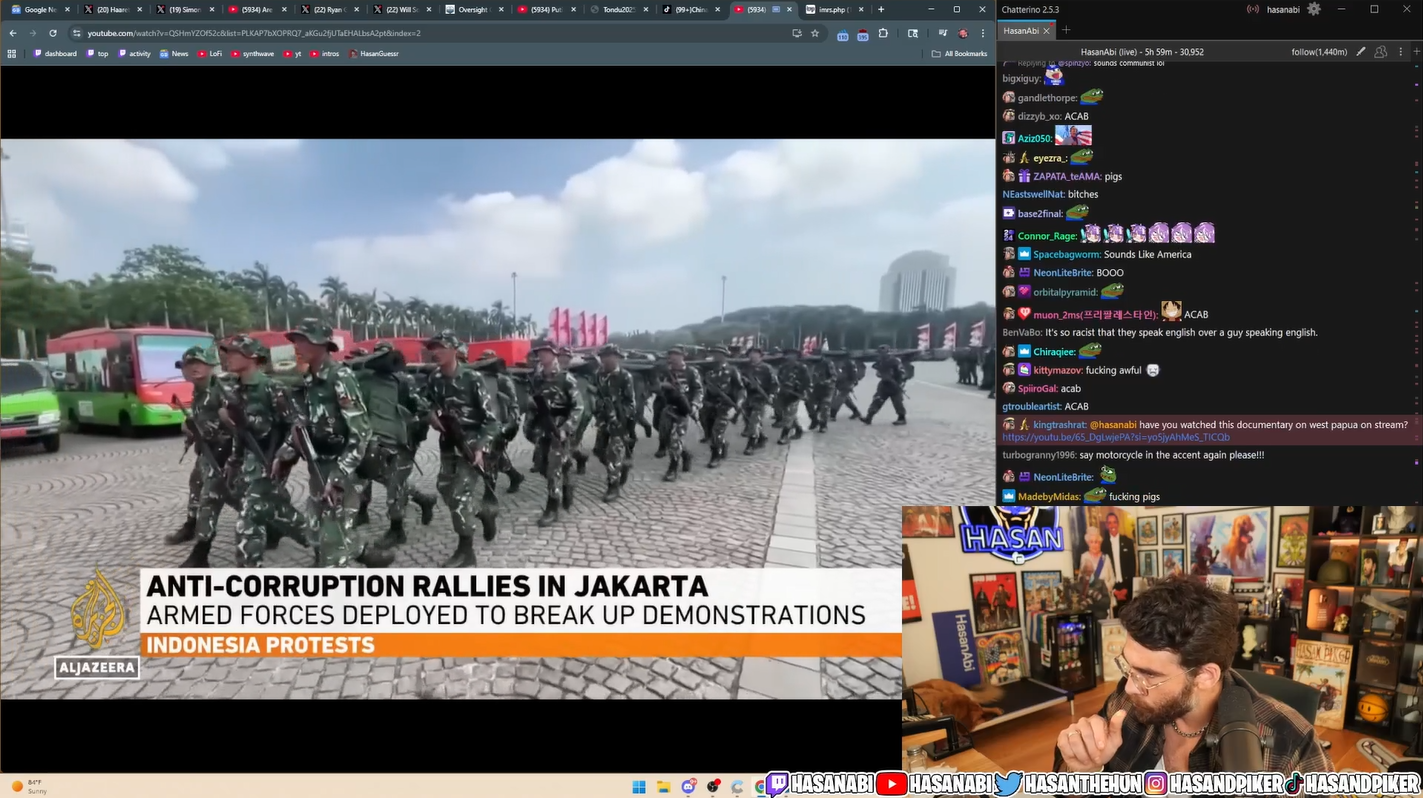Open the HasanGuessr bookmark
Image resolution: width=1423 pixels, height=798 pixels.
[374, 53]
